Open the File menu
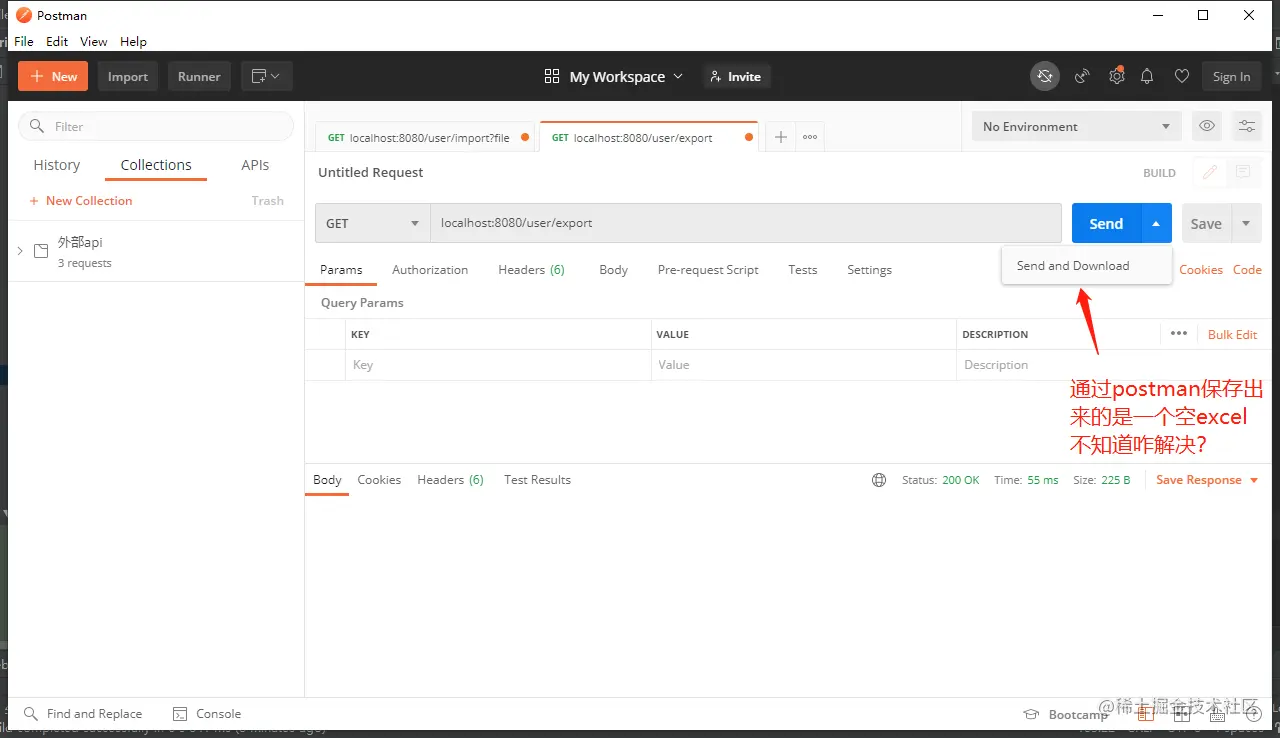The image size is (1280, 738). coord(24,41)
